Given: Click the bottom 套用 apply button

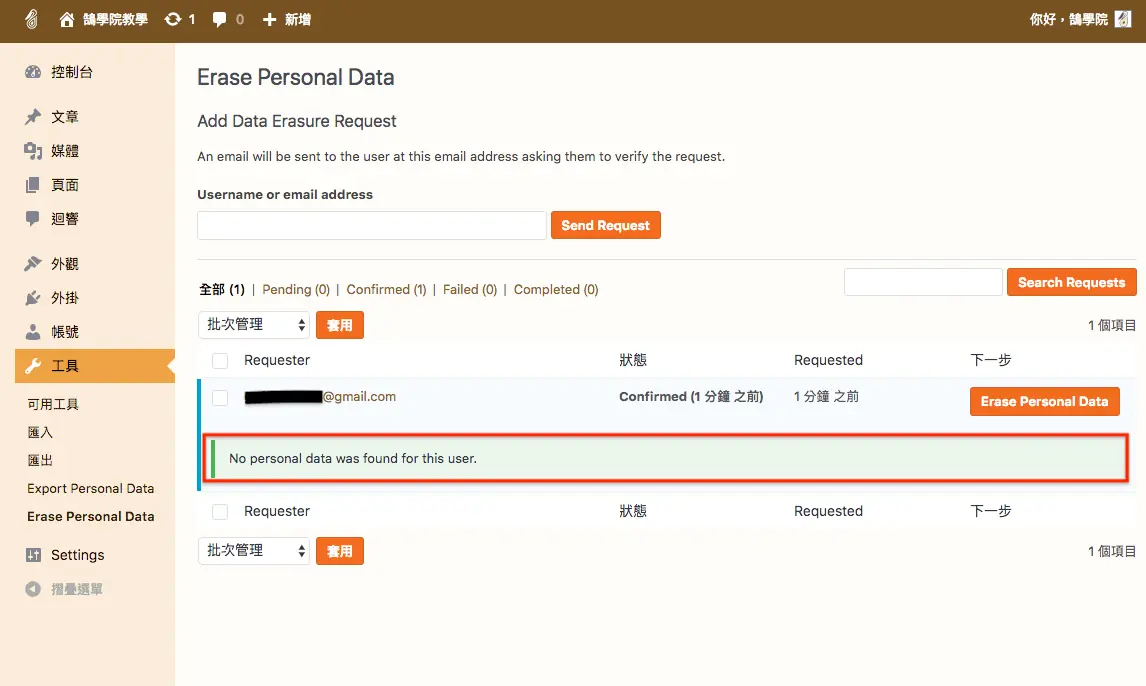Looking at the screenshot, I should [340, 551].
